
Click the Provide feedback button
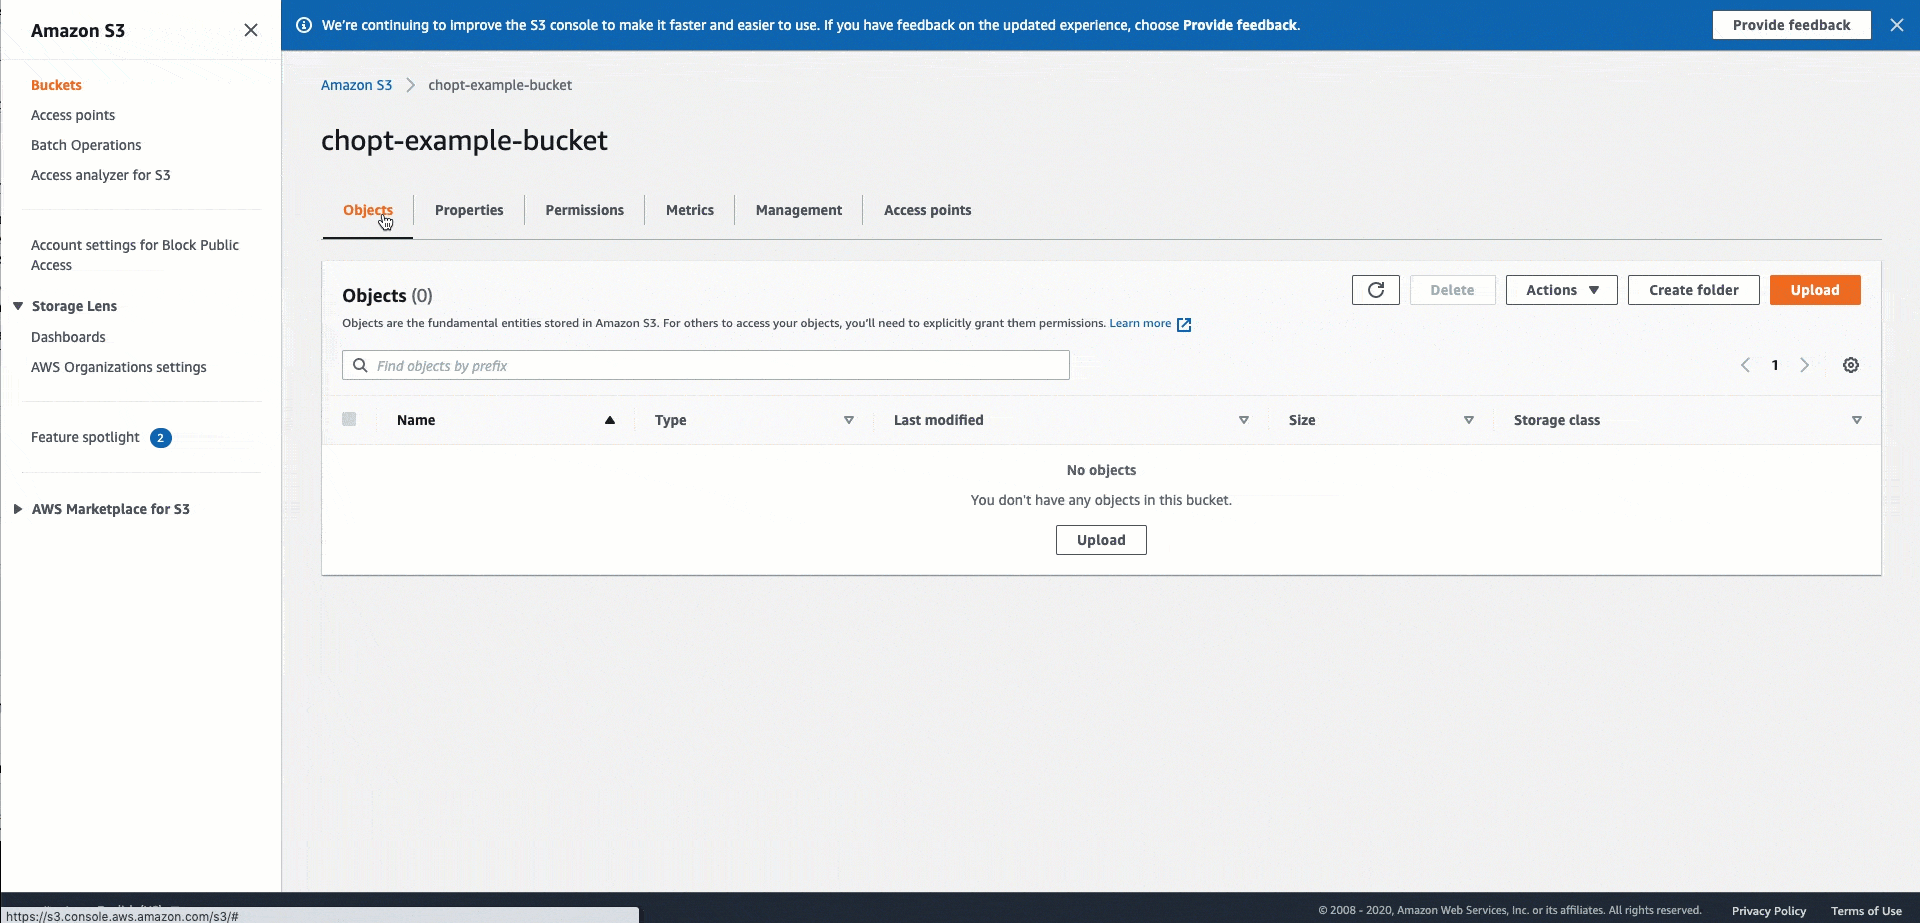tap(1791, 25)
